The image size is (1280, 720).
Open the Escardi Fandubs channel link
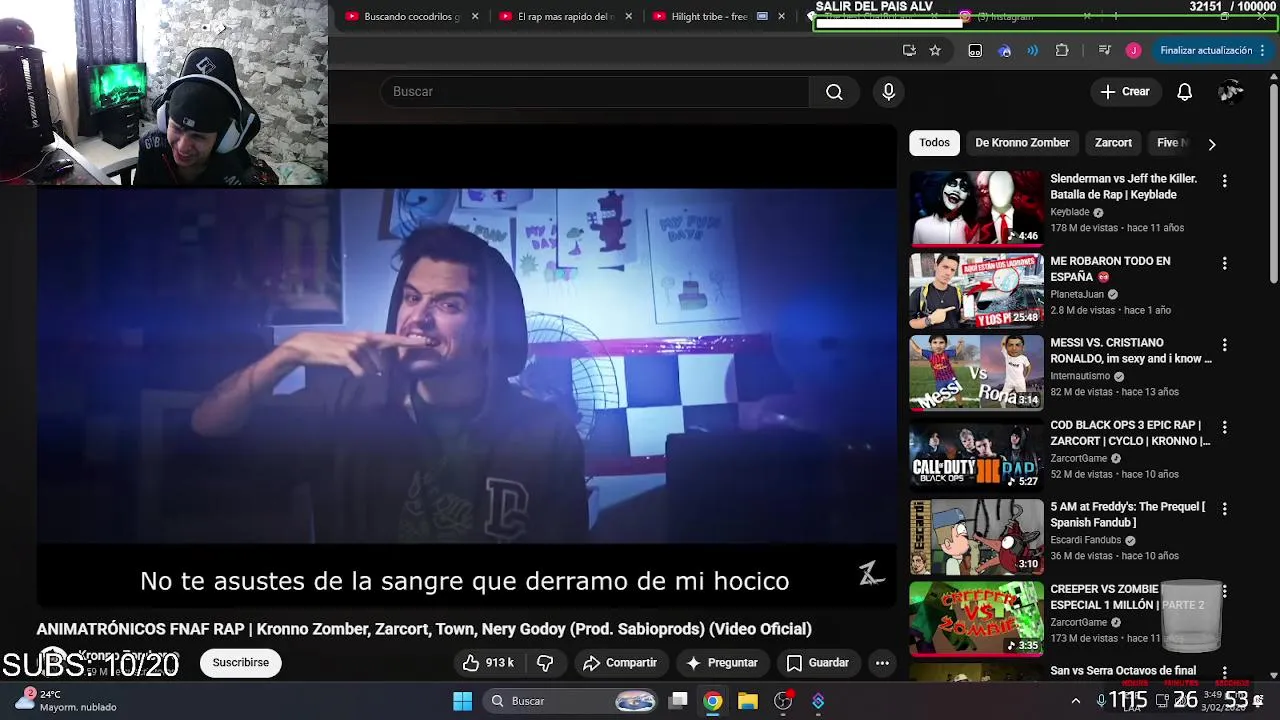tap(1085, 541)
